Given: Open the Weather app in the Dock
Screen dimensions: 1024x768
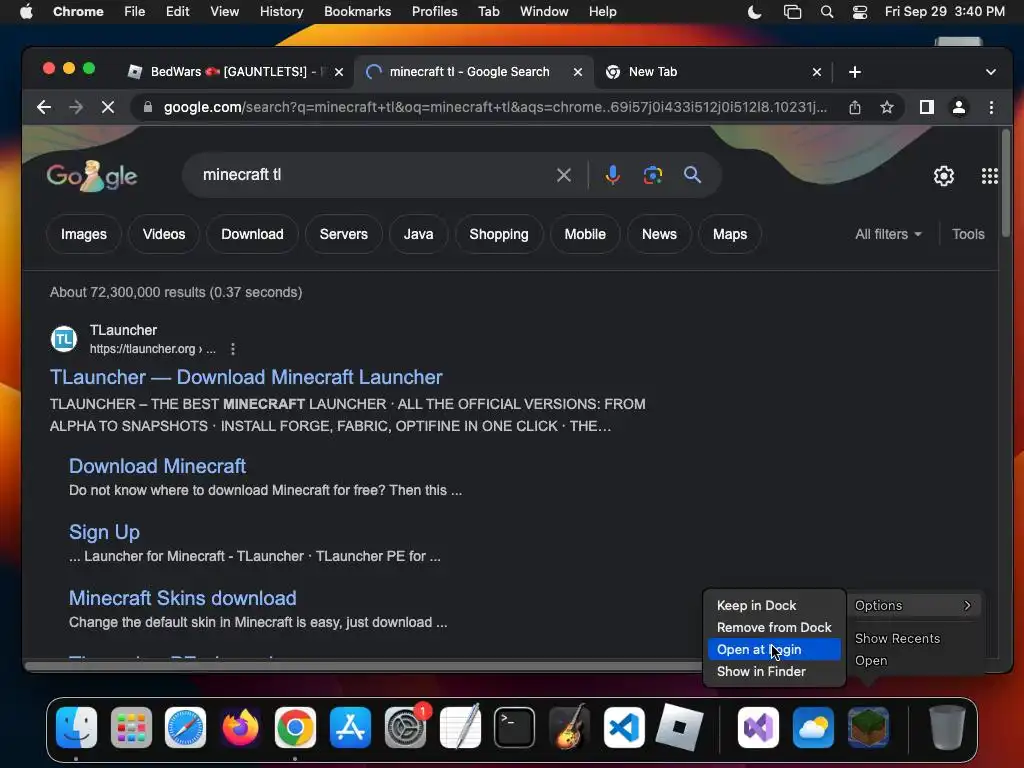Looking at the screenshot, I should tap(813, 728).
